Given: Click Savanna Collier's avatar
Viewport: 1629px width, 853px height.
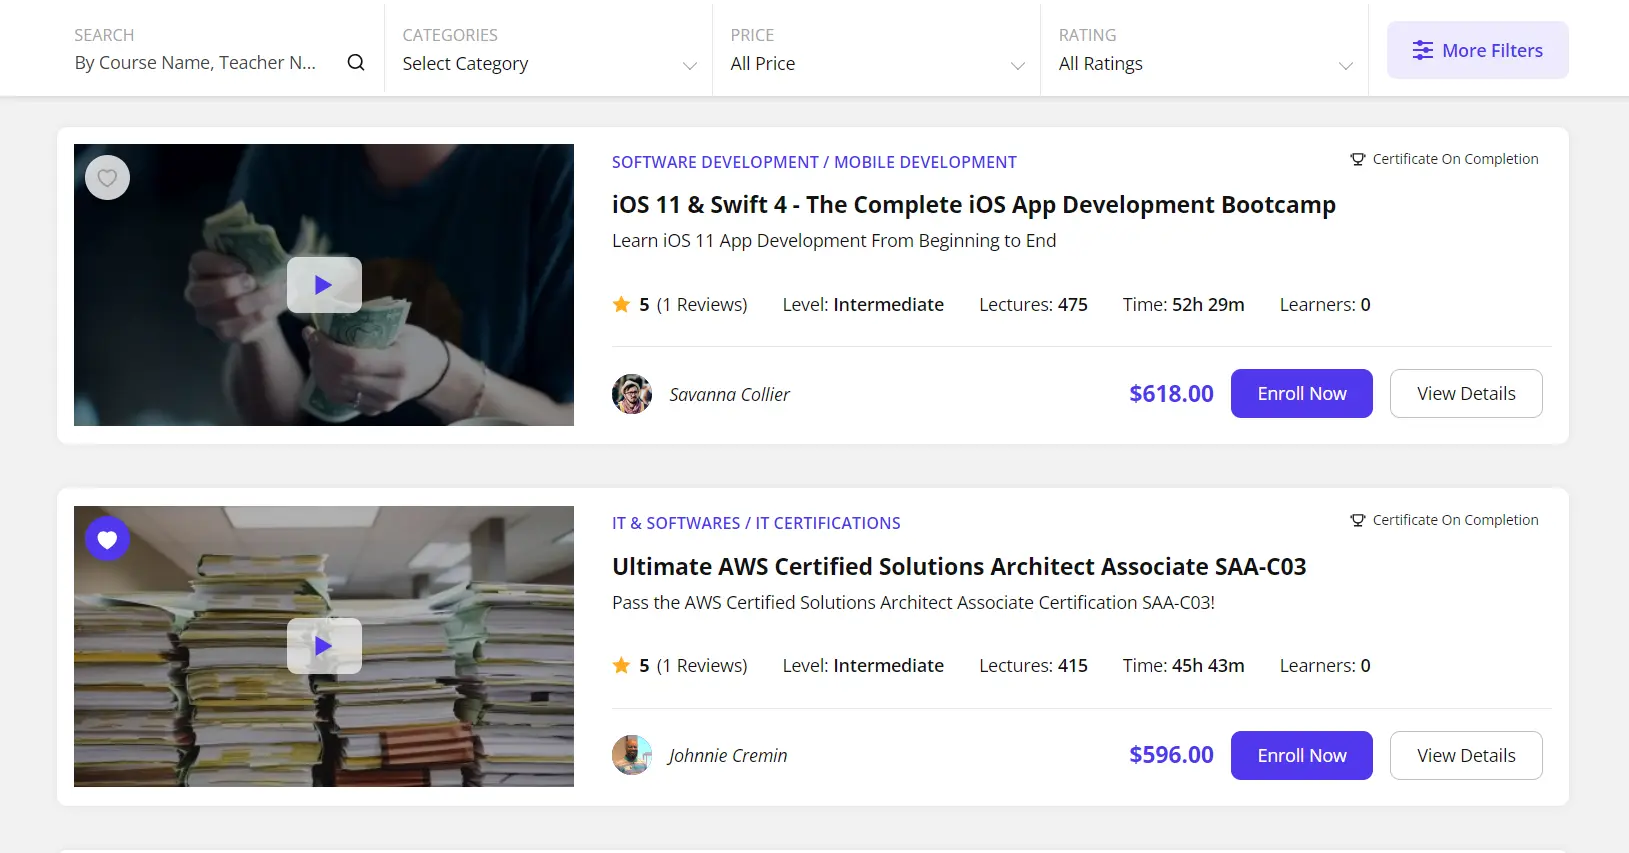Looking at the screenshot, I should click(632, 394).
